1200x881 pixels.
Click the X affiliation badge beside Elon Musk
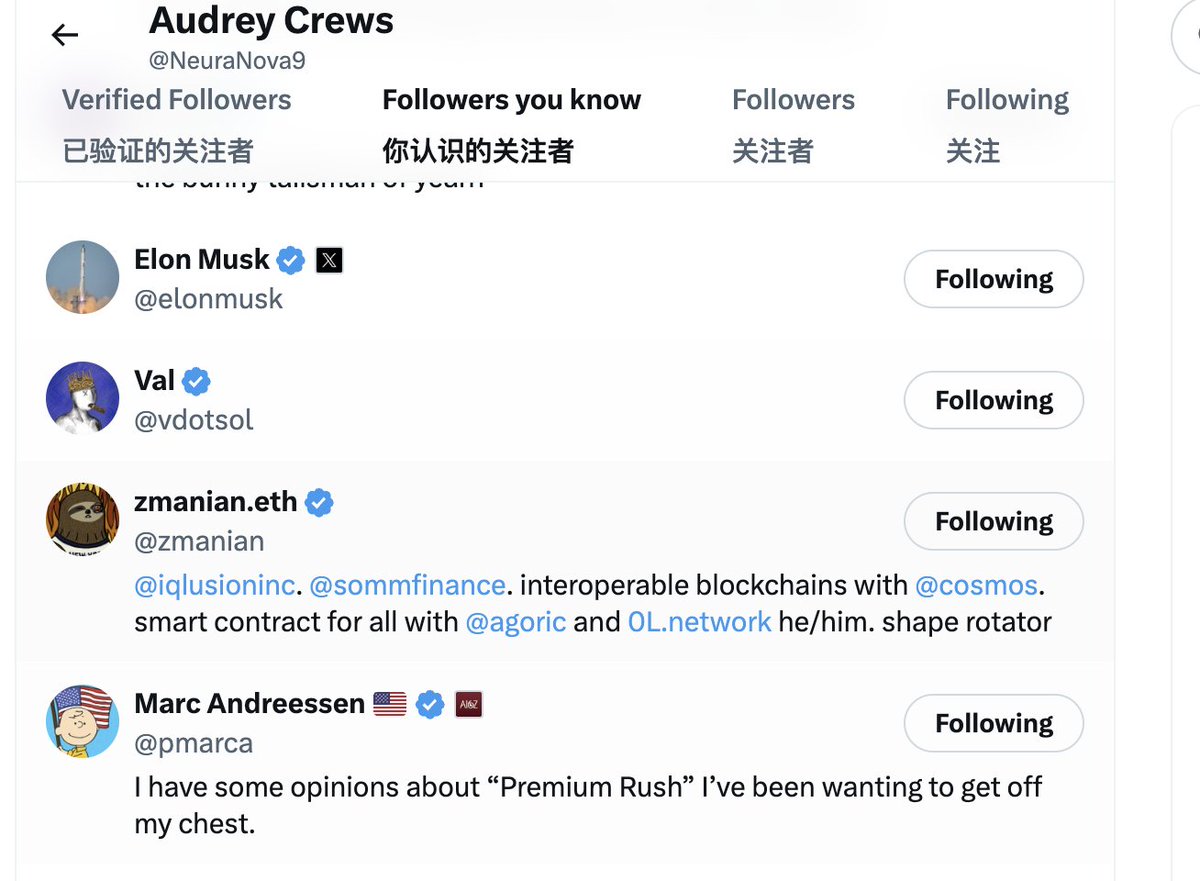pyautogui.click(x=329, y=261)
